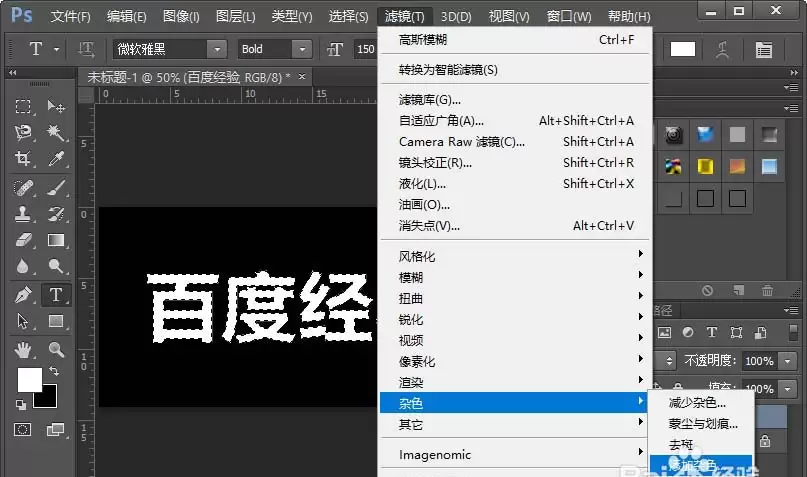This screenshot has height=477, width=807.
Task: Select the Pen tool
Action: 23,295
